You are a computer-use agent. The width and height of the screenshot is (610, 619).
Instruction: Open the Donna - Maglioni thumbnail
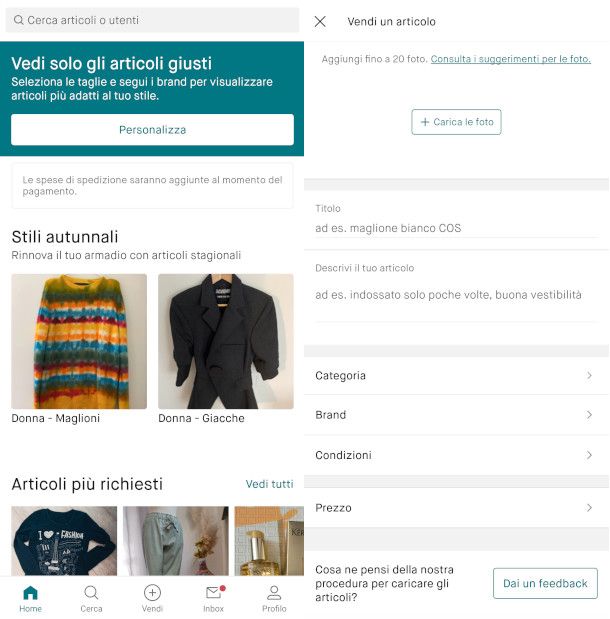tap(79, 341)
